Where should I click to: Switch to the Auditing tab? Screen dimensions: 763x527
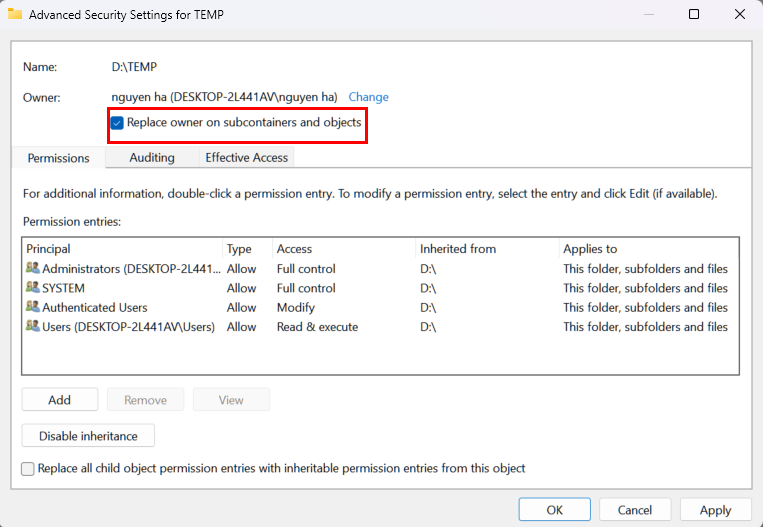(152, 158)
